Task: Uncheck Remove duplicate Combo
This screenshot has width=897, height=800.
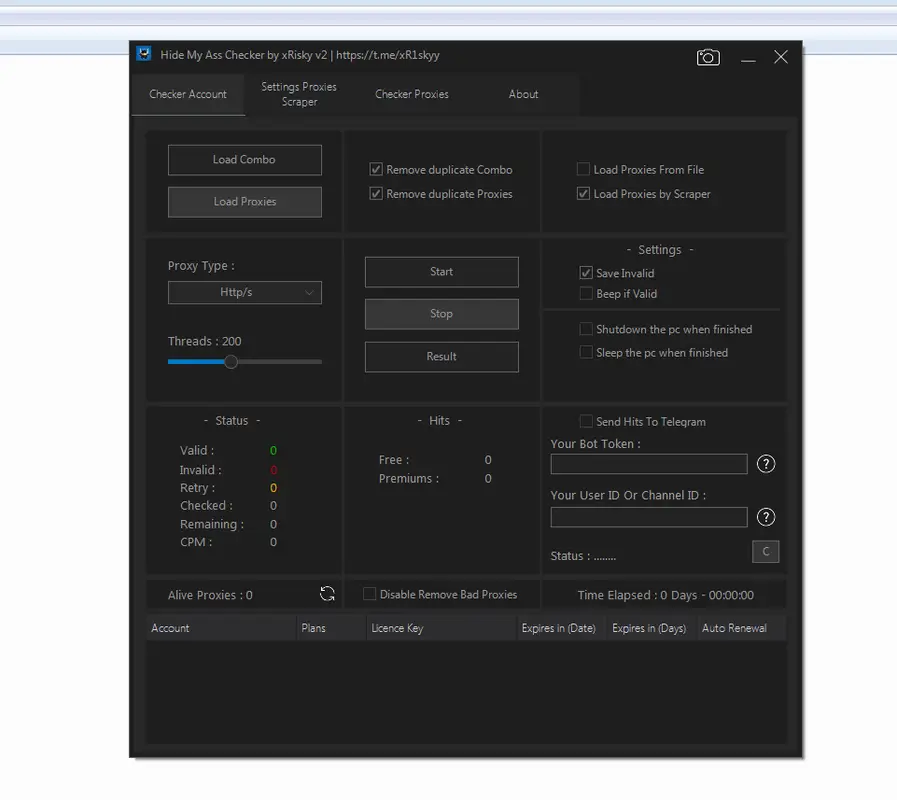Action: (x=376, y=170)
